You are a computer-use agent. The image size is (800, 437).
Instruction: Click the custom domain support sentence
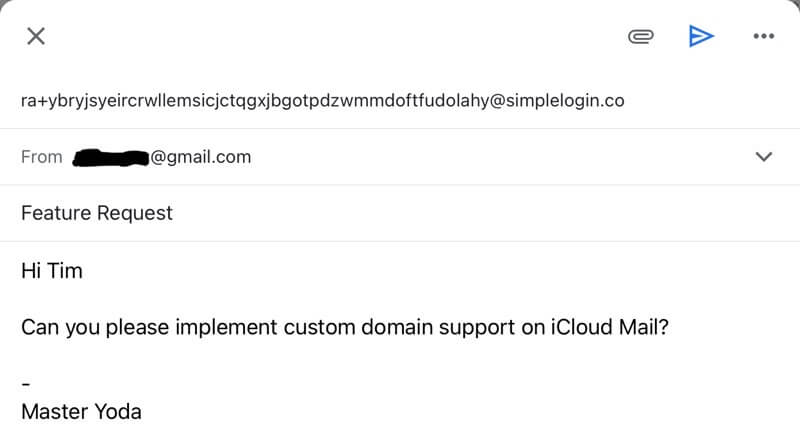(x=344, y=327)
